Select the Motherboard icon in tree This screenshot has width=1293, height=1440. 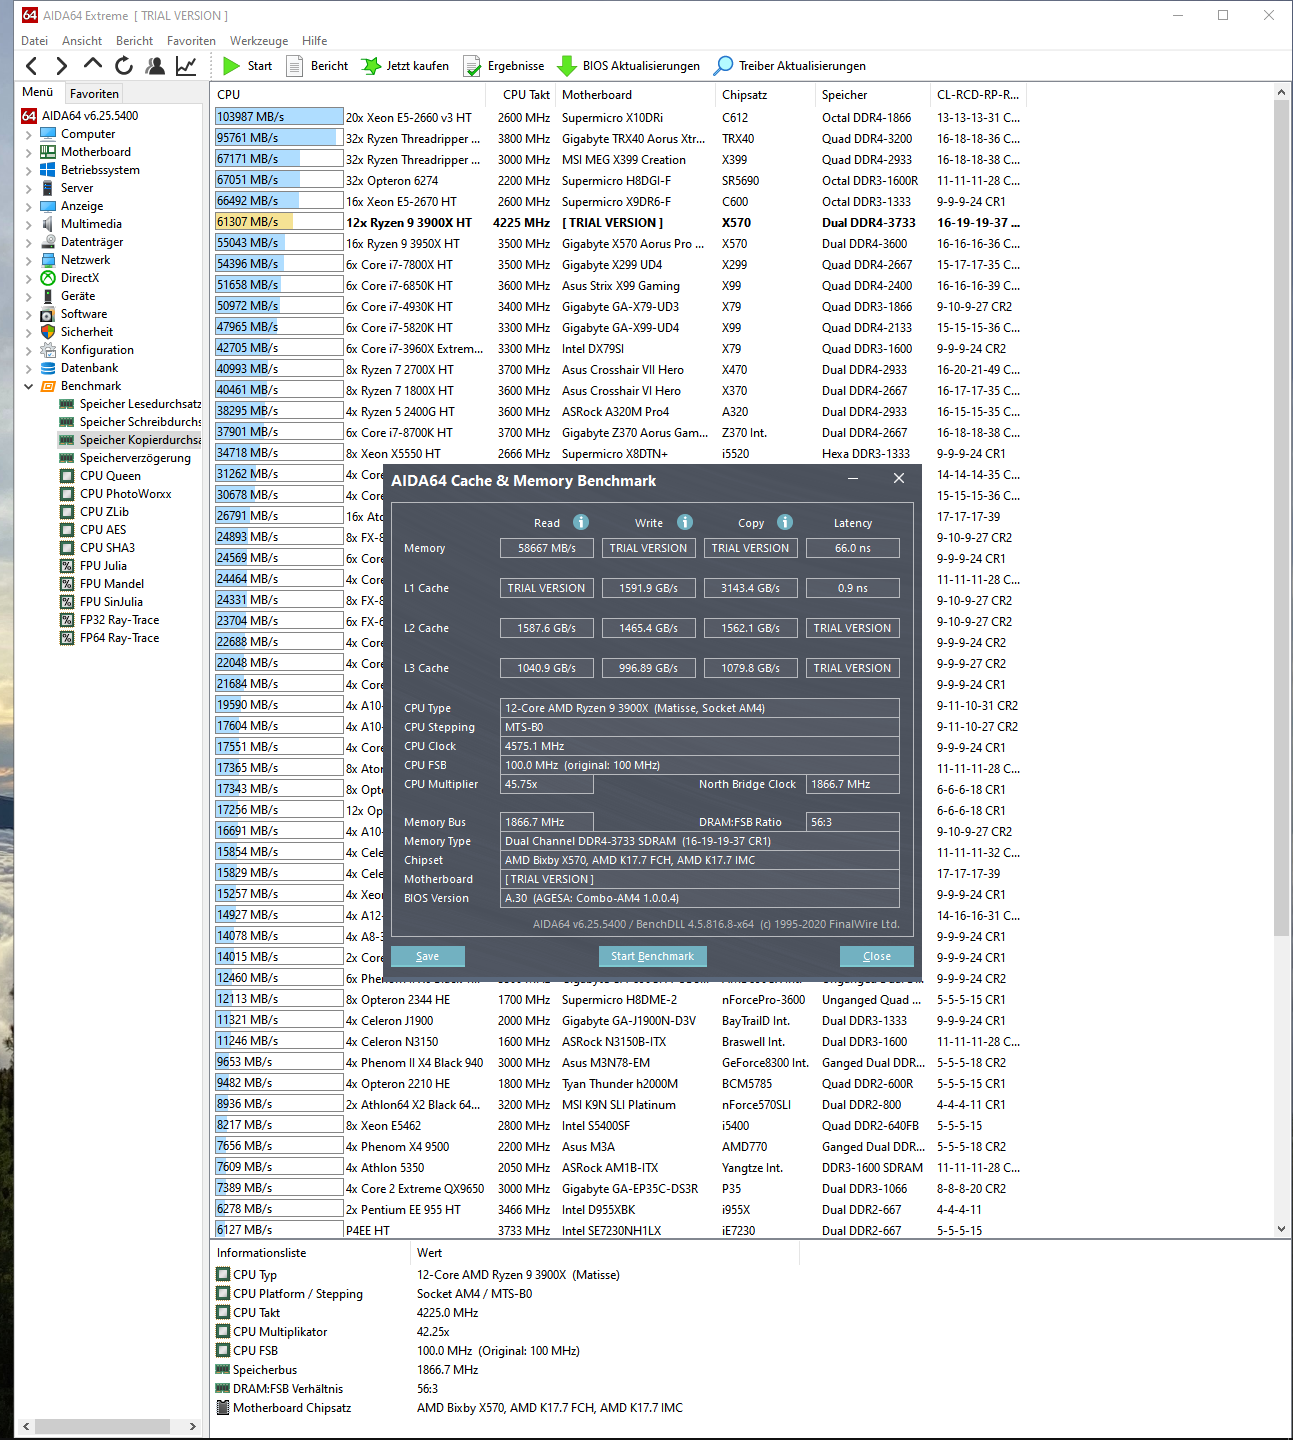pyautogui.click(x=48, y=152)
